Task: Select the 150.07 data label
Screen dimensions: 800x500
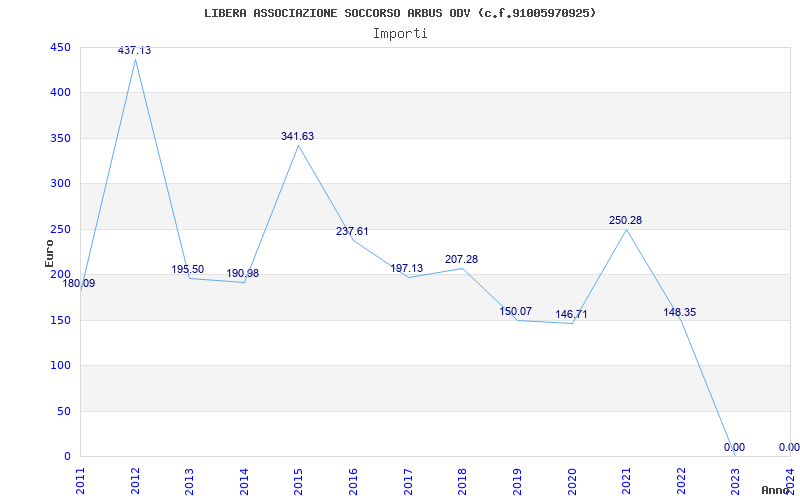Action: (x=515, y=311)
